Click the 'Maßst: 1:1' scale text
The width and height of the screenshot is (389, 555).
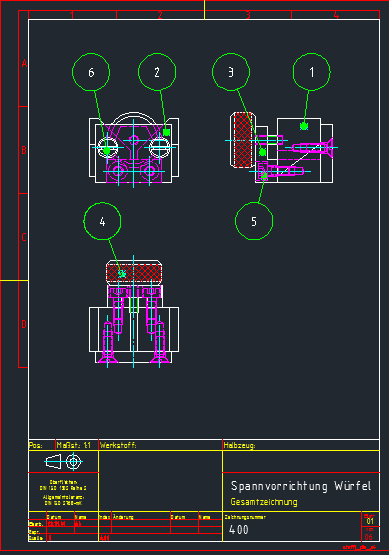[74, 445]
